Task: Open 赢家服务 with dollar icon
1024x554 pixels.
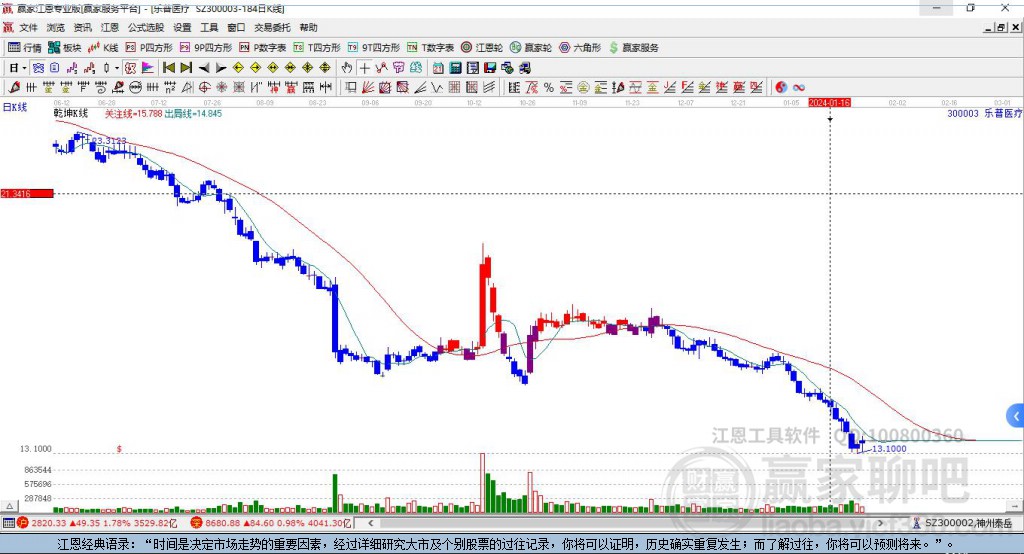Action: click(633, 48)
